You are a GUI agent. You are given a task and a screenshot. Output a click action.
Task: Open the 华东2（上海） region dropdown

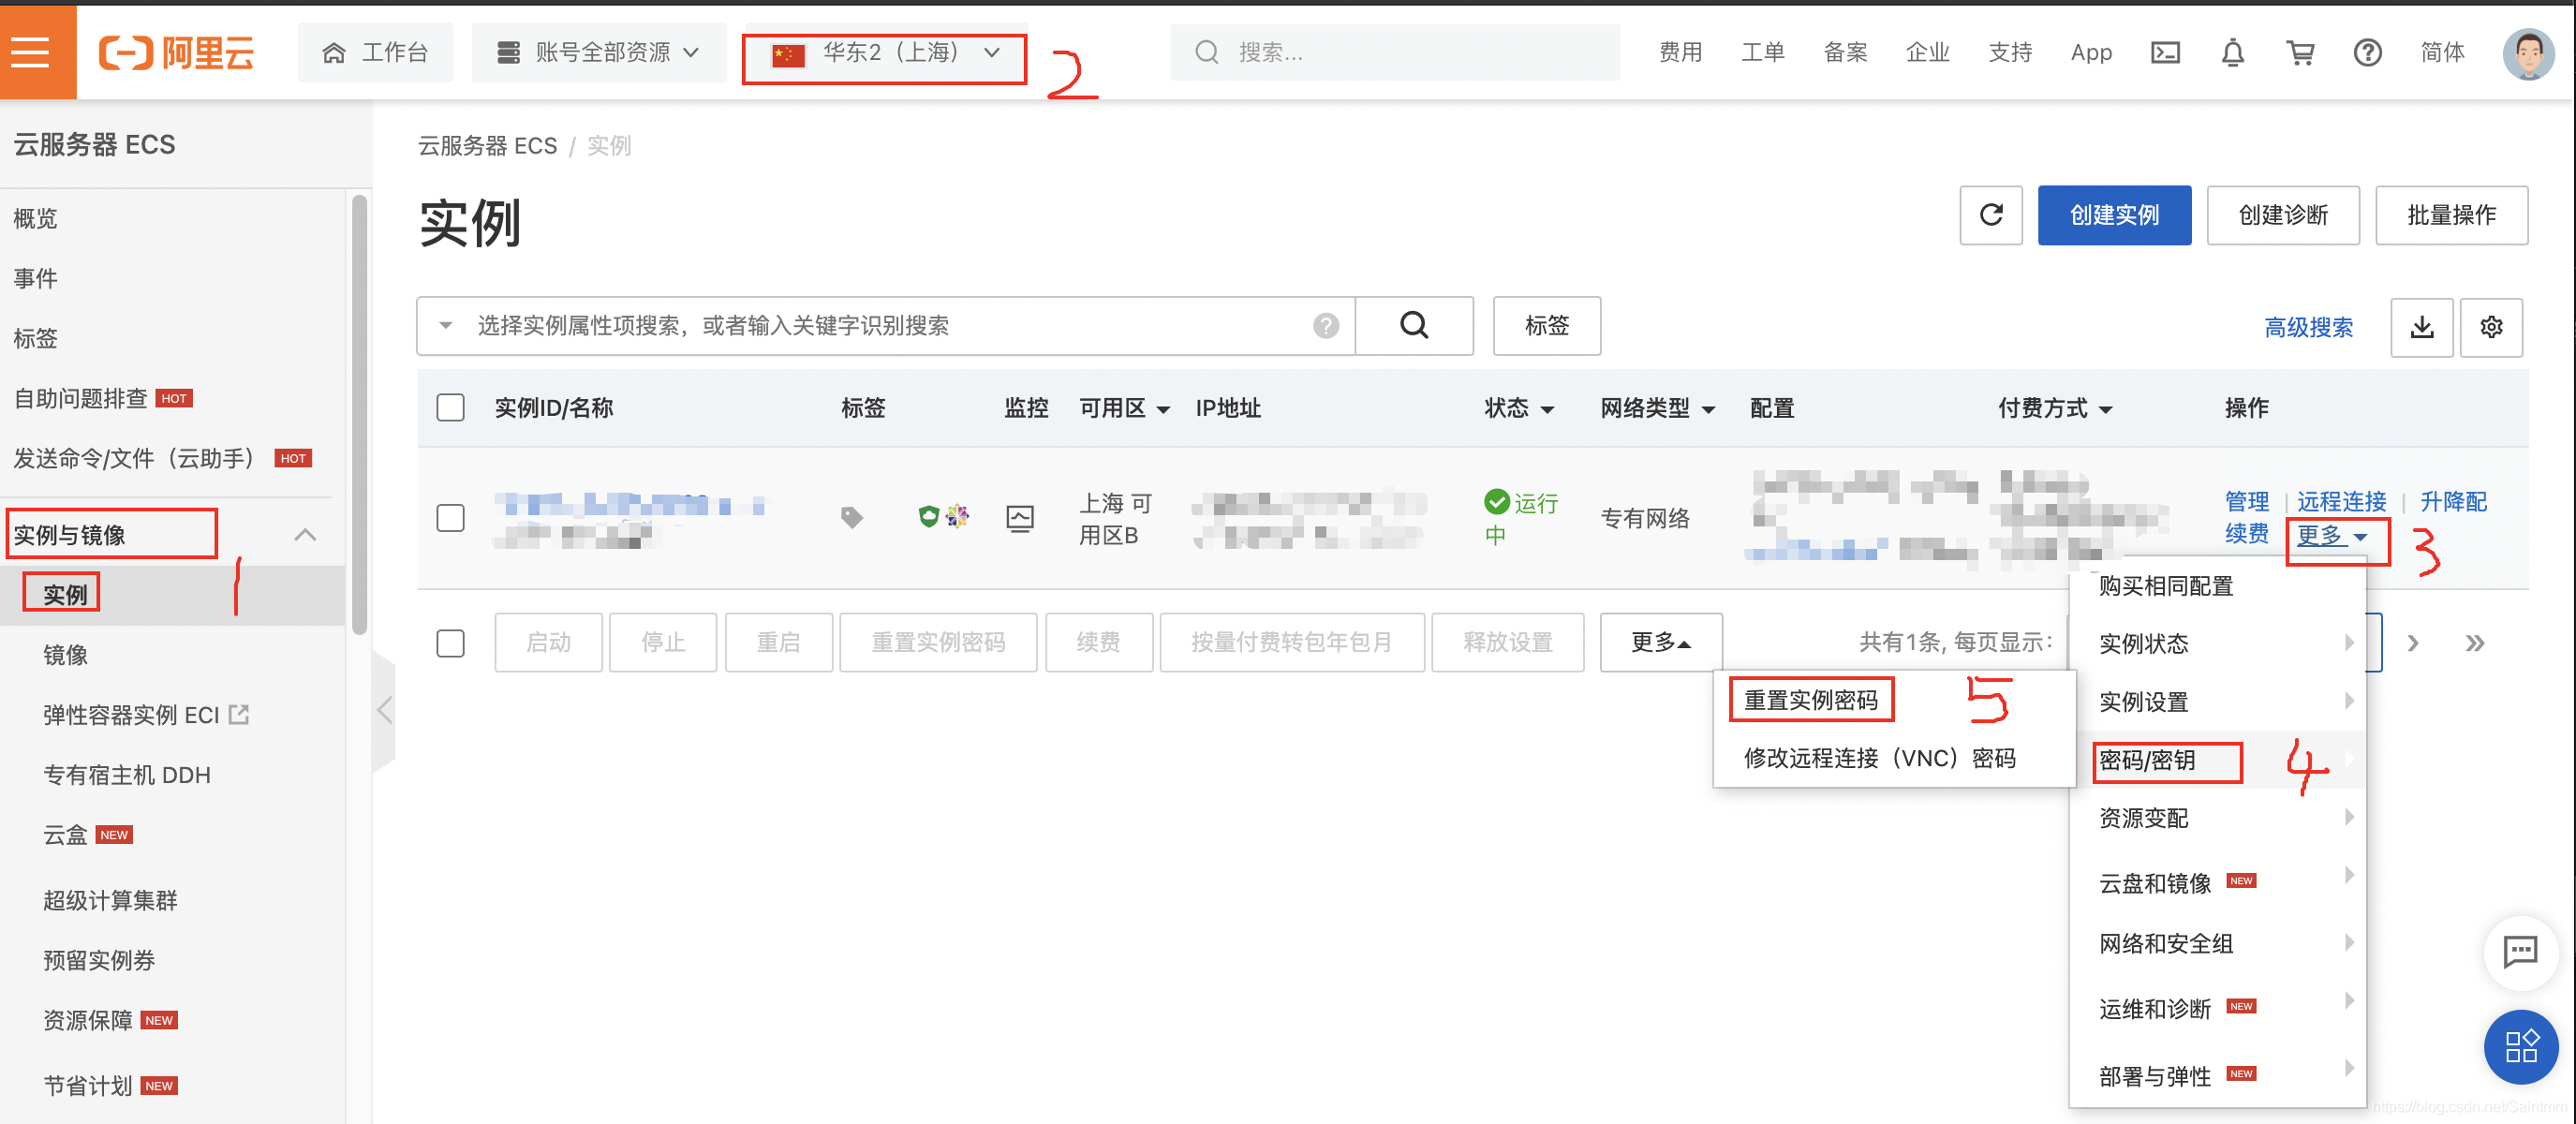pos(884,52)
